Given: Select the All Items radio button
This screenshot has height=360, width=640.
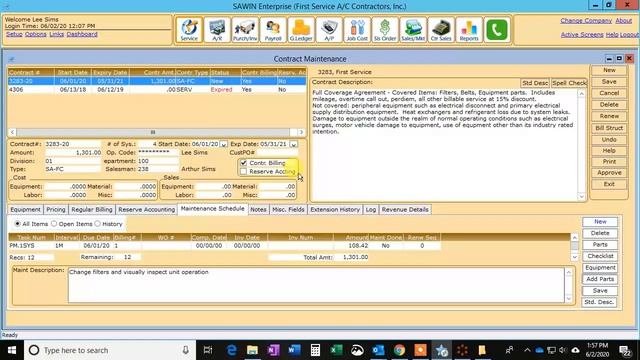Looking at the screenshot, I should 18,224.
